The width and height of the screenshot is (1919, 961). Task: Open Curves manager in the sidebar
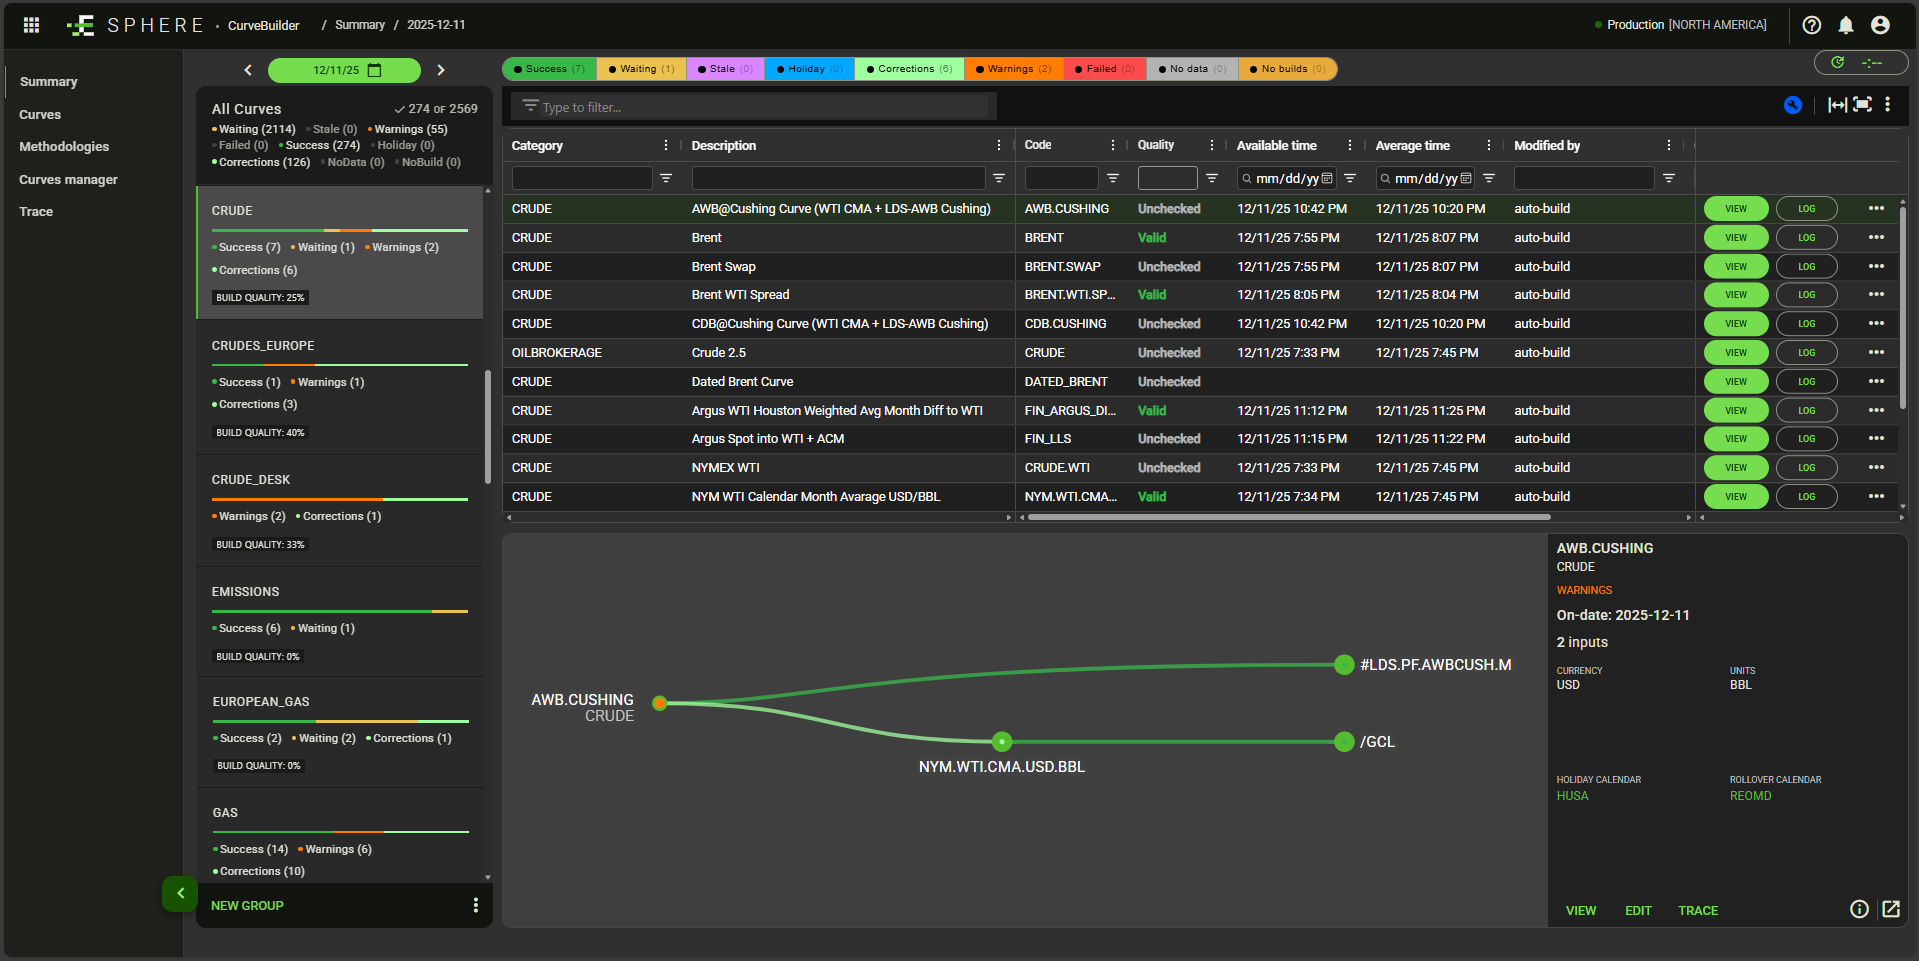click(68, 180)
